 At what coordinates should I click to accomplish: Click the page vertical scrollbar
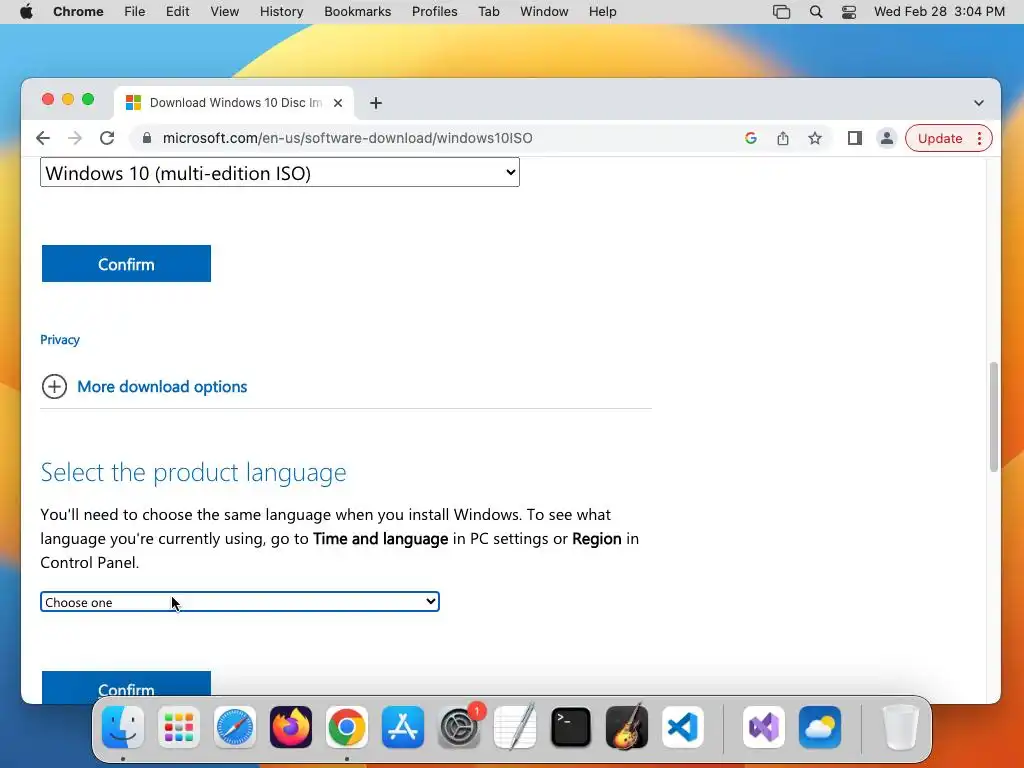(993, 416)
